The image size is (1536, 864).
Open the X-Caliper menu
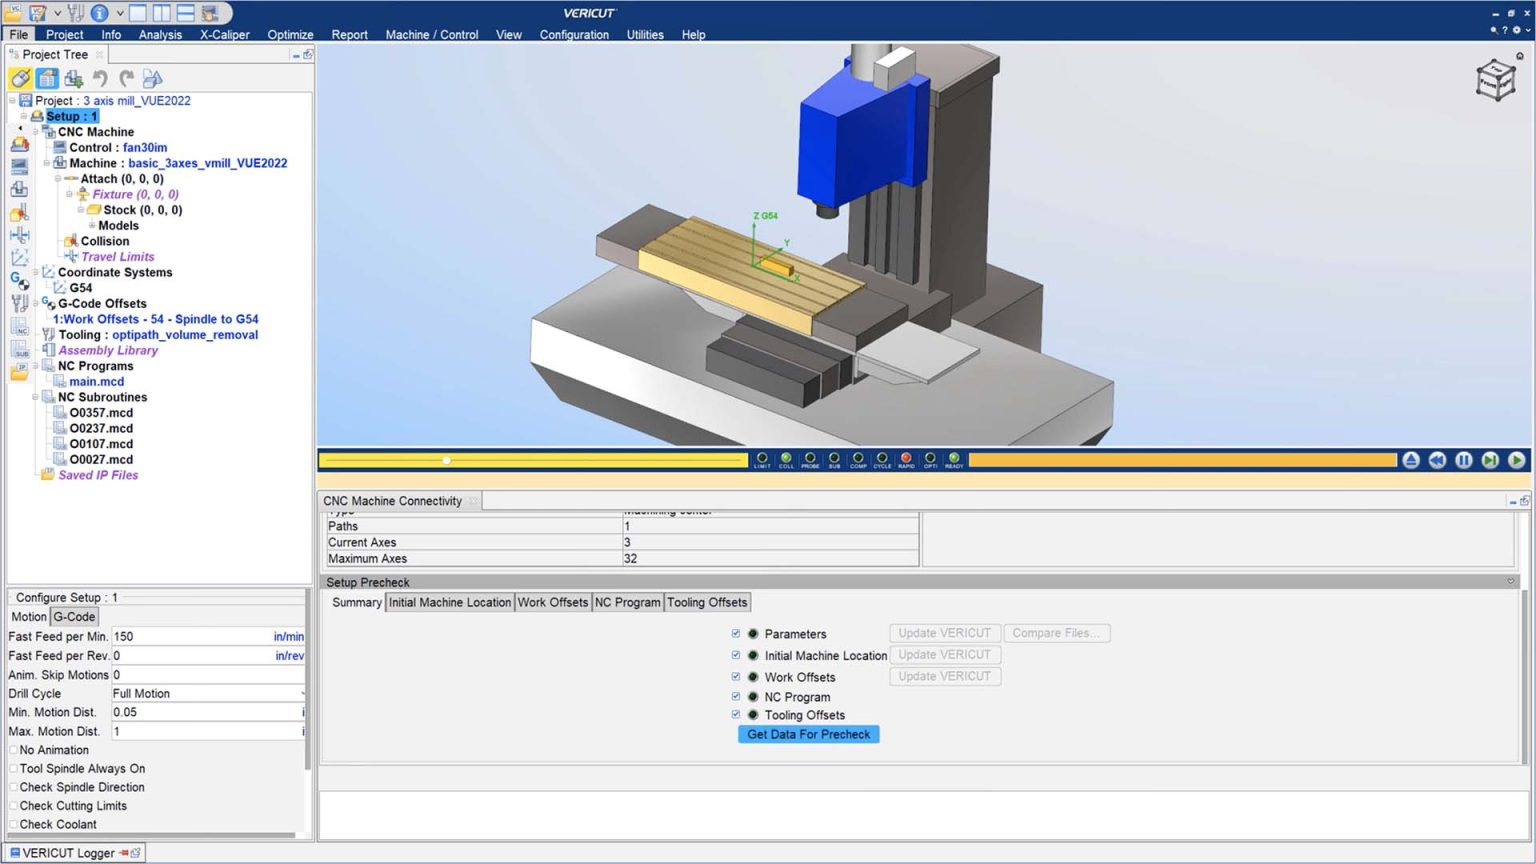224,34
